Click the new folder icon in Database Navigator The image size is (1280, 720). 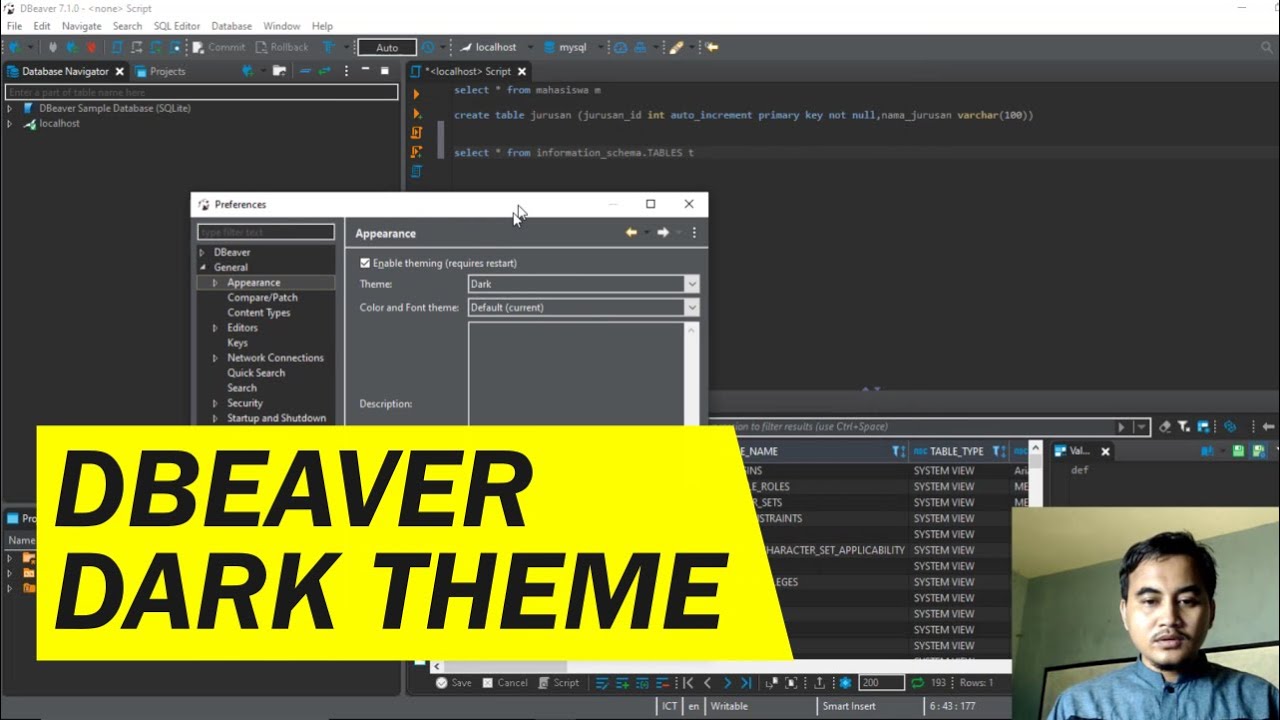279,71
